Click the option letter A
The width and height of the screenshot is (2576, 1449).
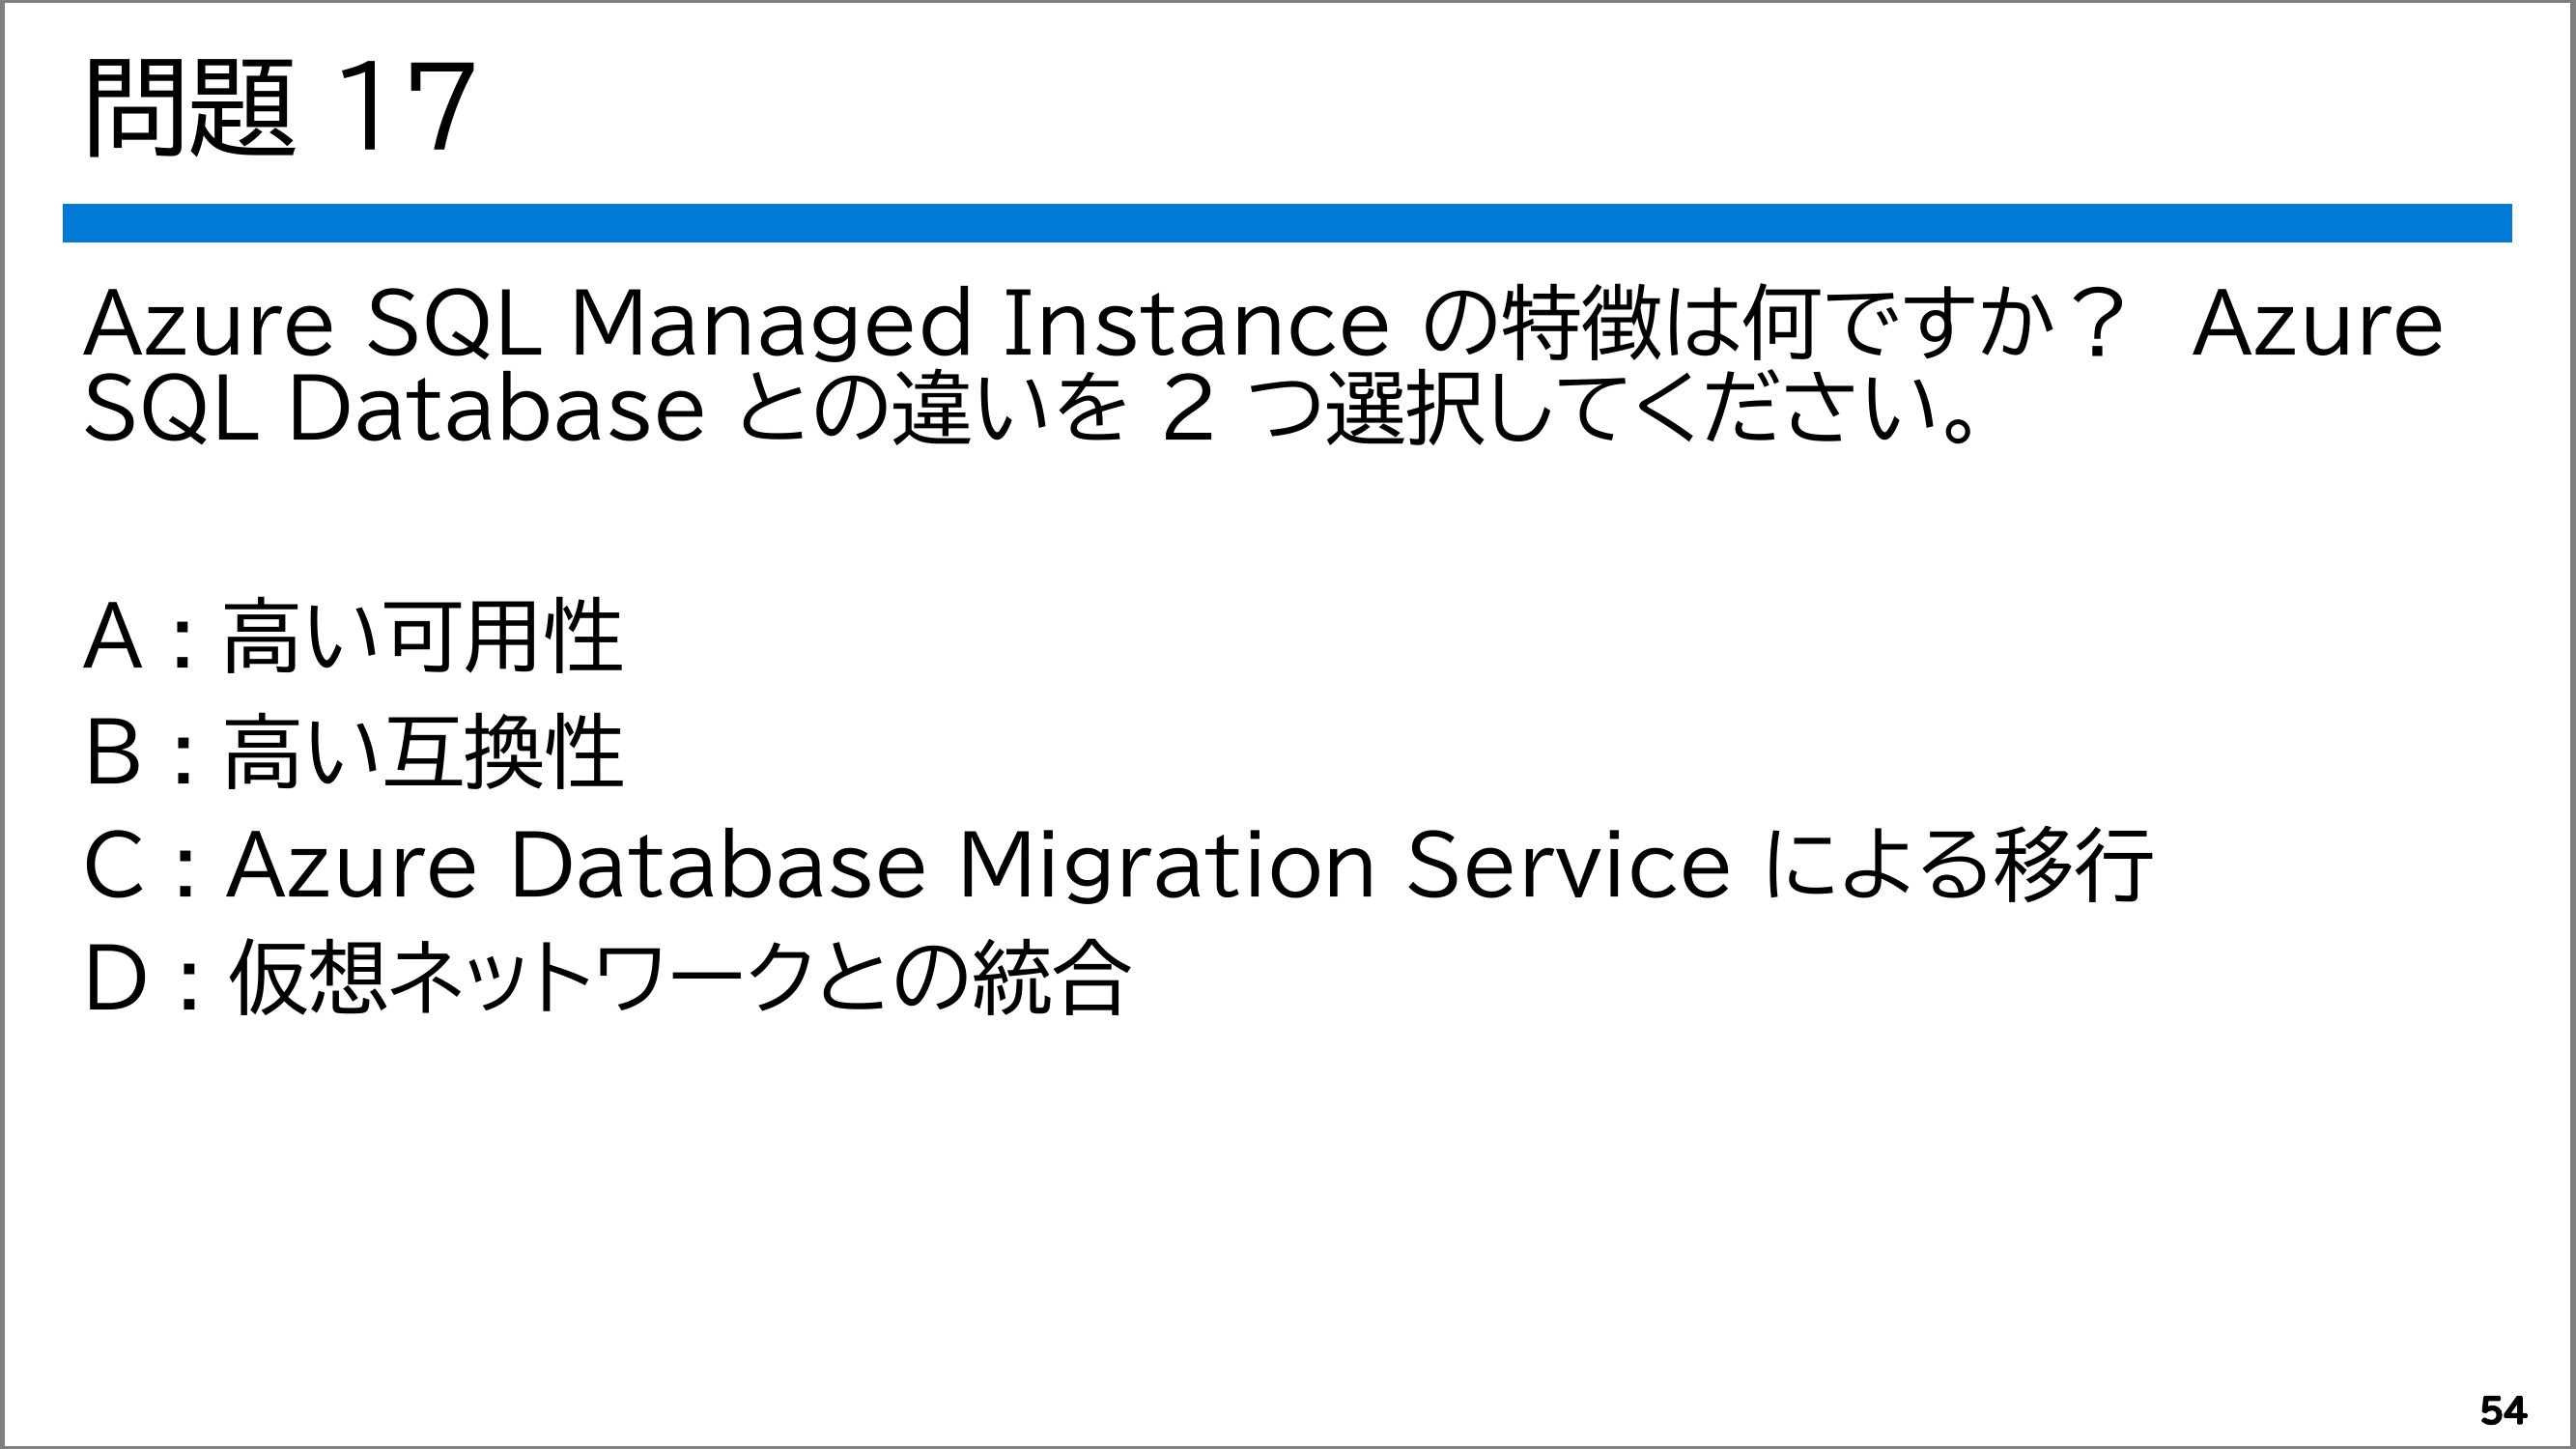click(112, 637)
